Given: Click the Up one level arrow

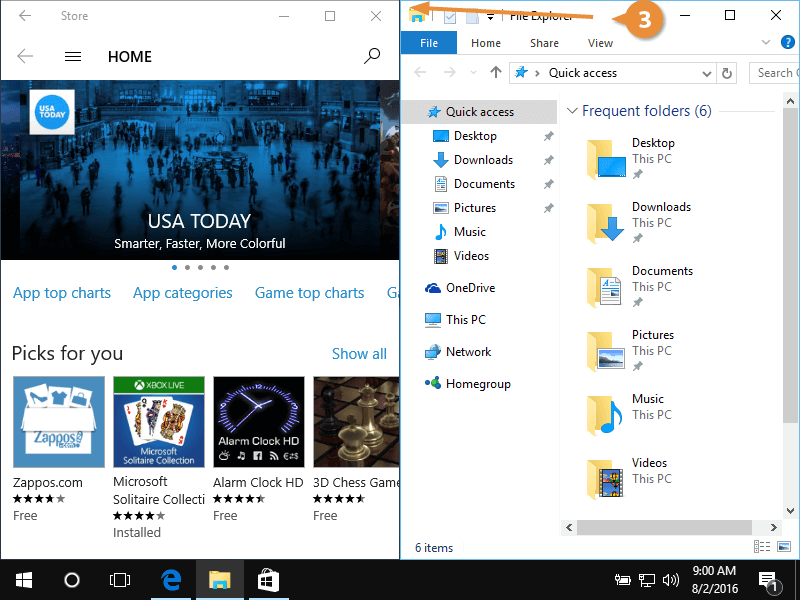Looking at the screenshot, I should [x=495, y=72].
